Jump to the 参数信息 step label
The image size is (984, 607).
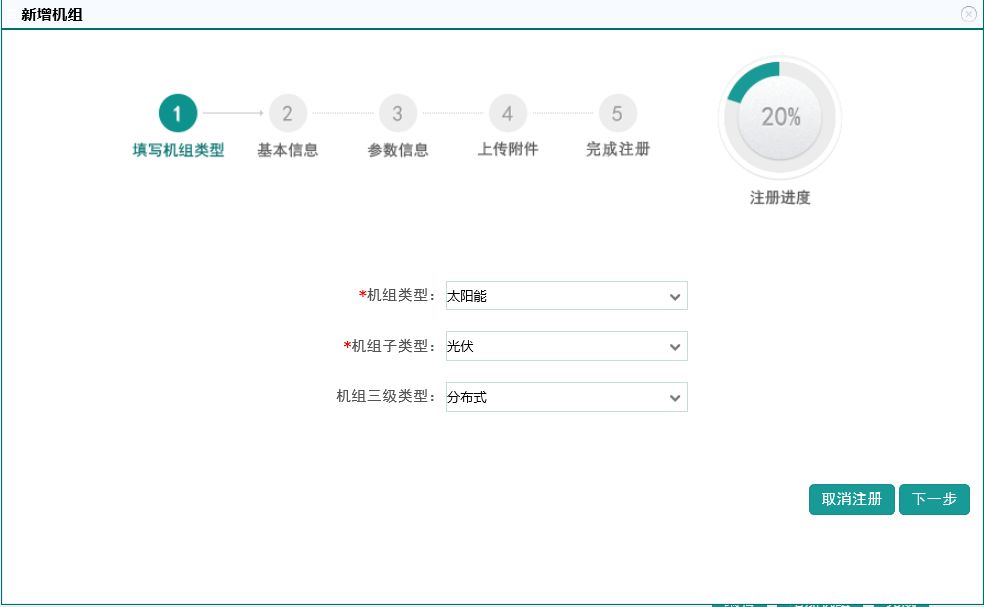[398, 150]
